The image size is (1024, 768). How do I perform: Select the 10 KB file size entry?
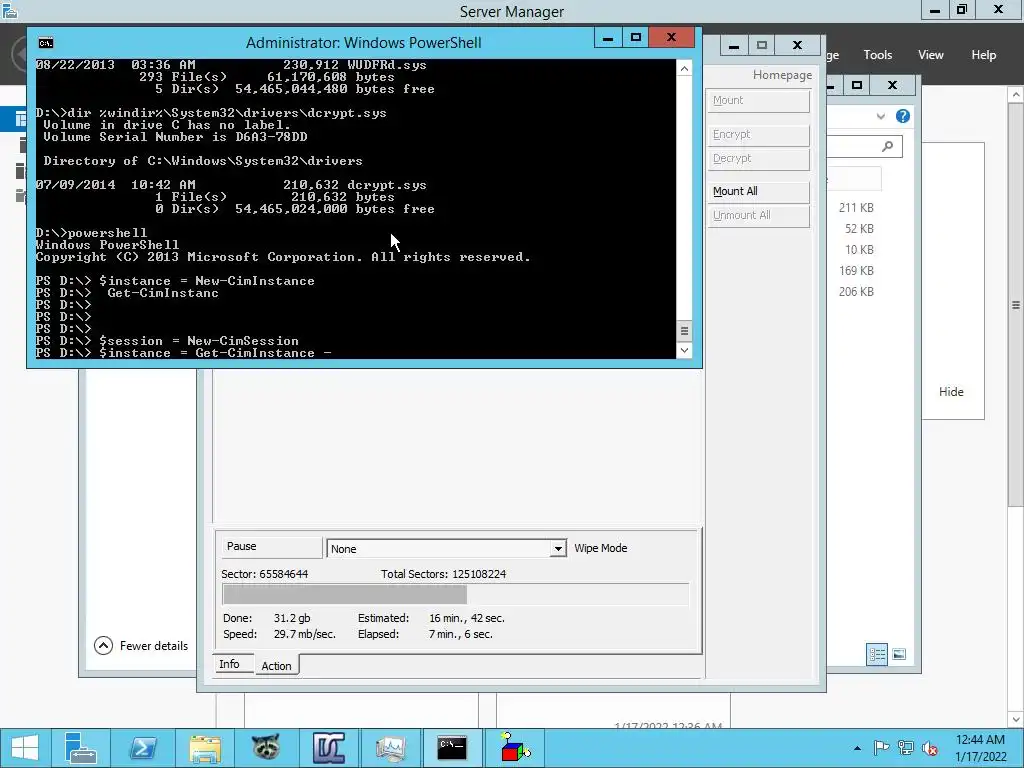pyautogui.click(x=859, y=249)
